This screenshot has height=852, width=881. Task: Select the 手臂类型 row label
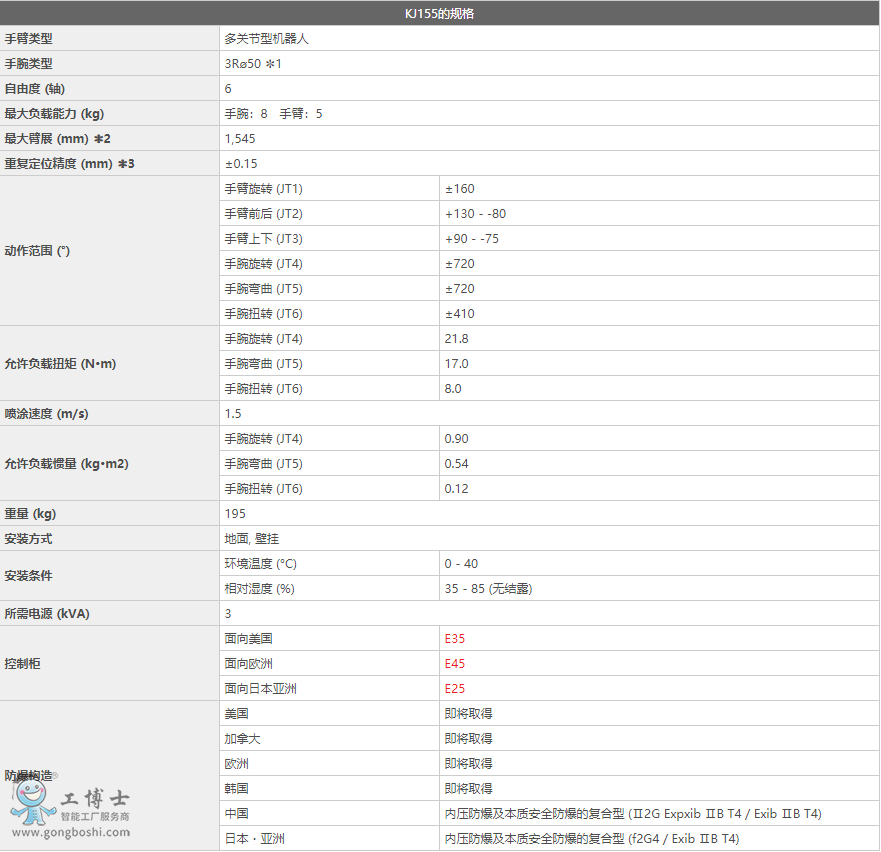pyautogui.click(x=29, y=39)
